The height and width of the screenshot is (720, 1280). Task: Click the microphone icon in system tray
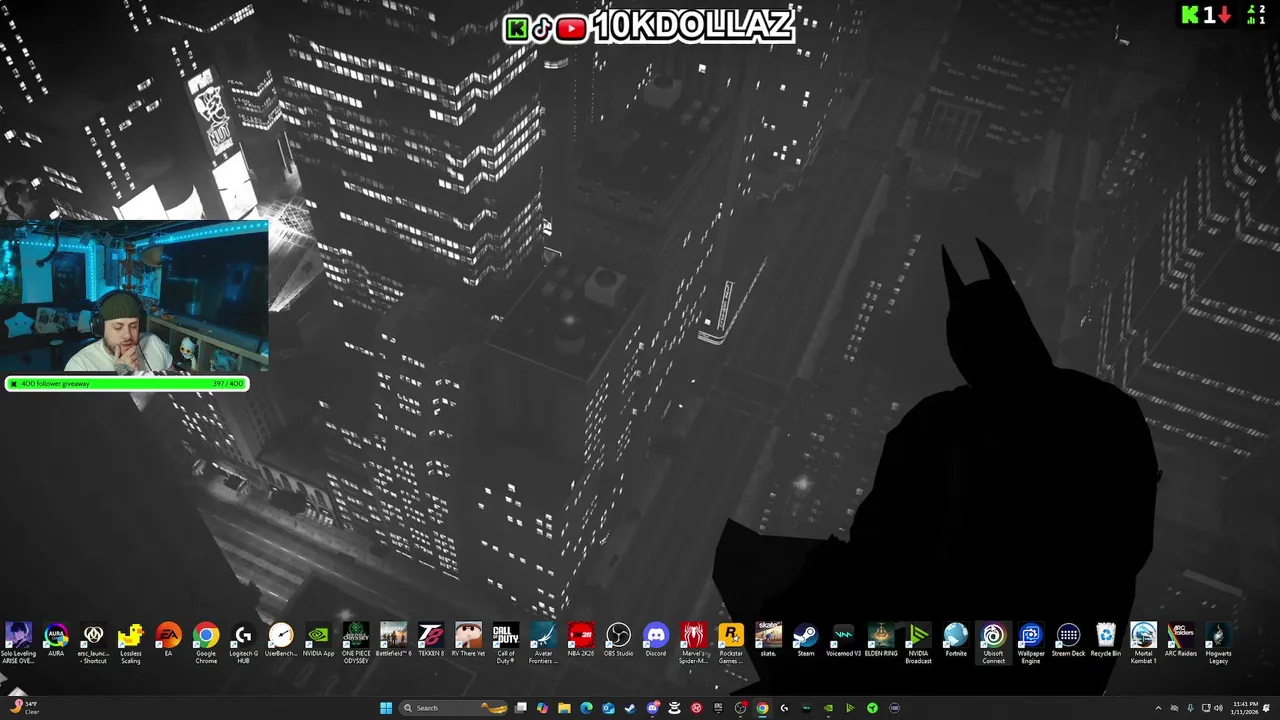point(1190,708)
